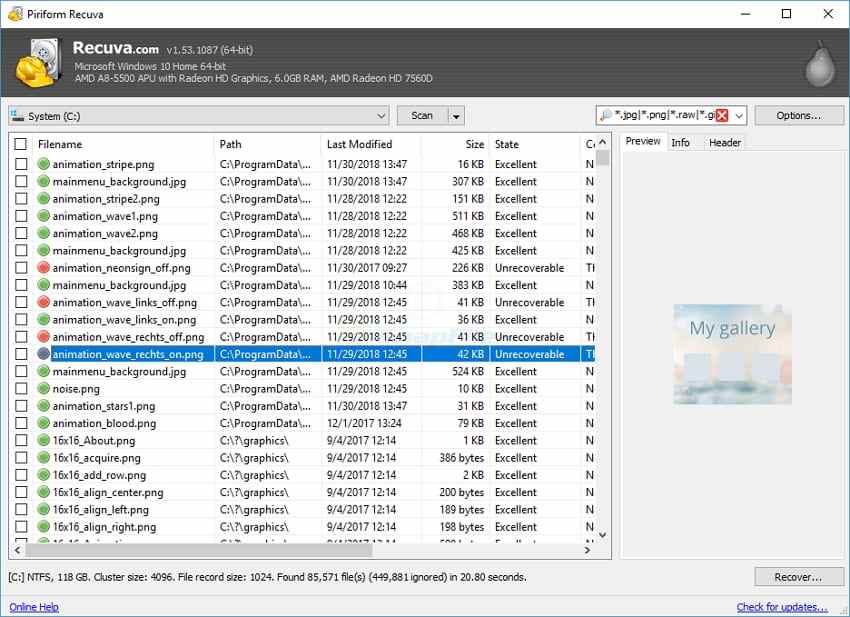Click the green status dot for 16x16_align_right.png
Image resolution: width=850 pixels, height=617 pixels.
click(43, 526)
